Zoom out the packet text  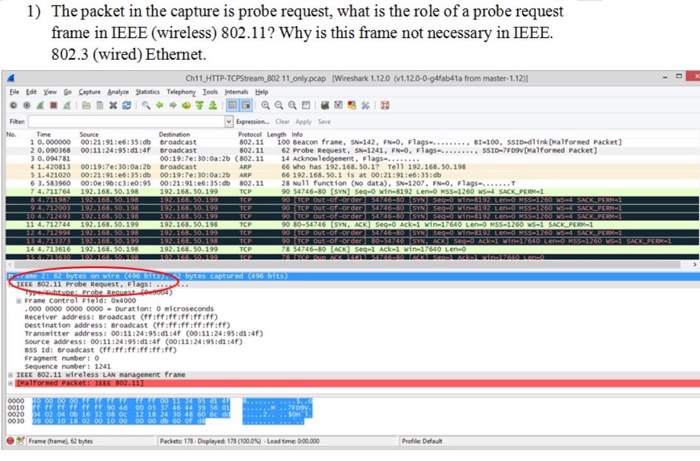click(x=279, y=105)
